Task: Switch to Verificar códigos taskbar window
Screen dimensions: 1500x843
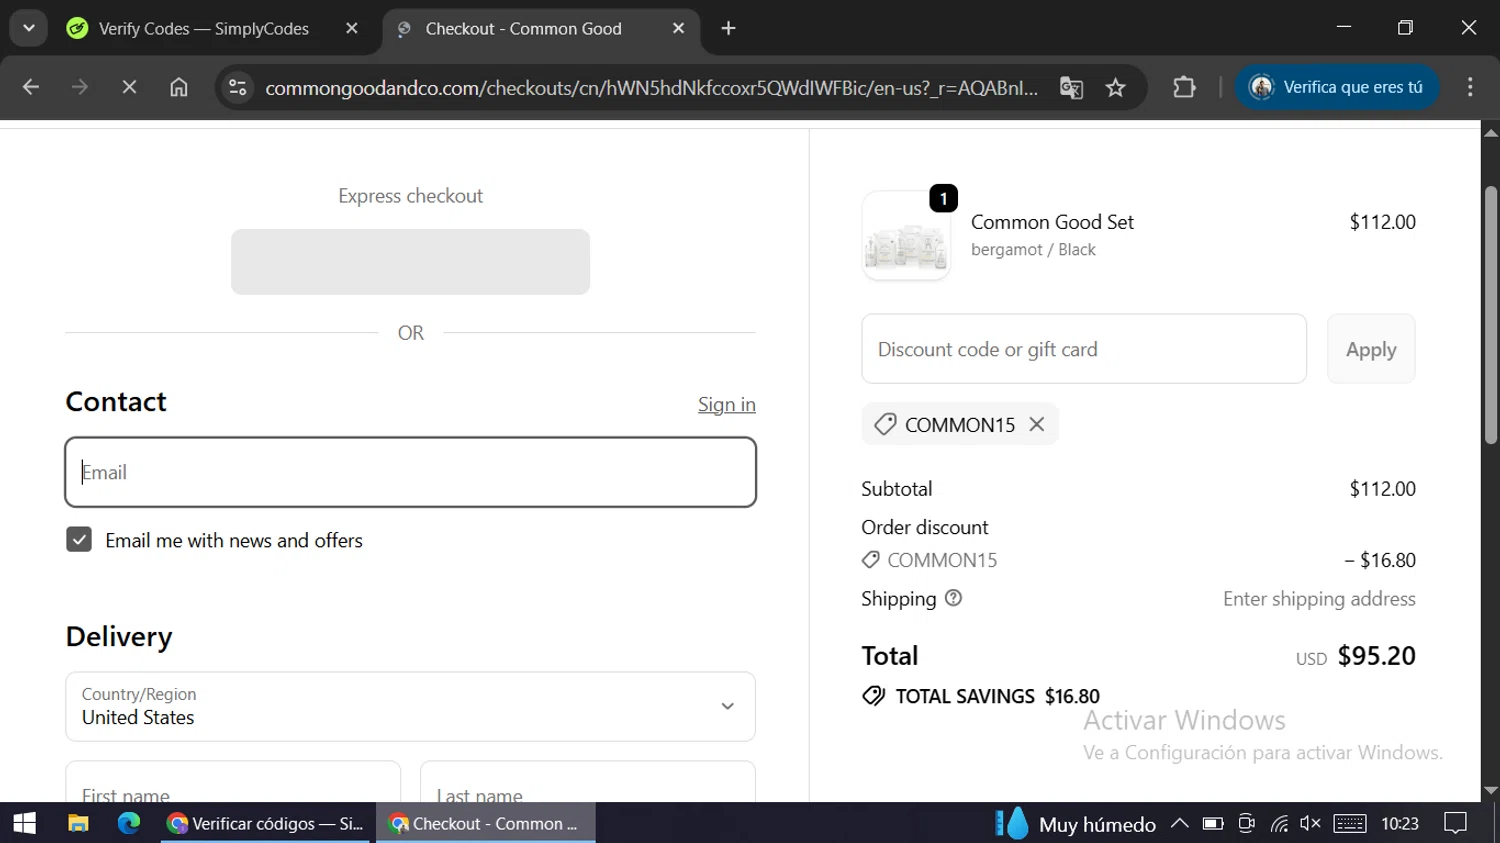Action: tap(267, 823)
